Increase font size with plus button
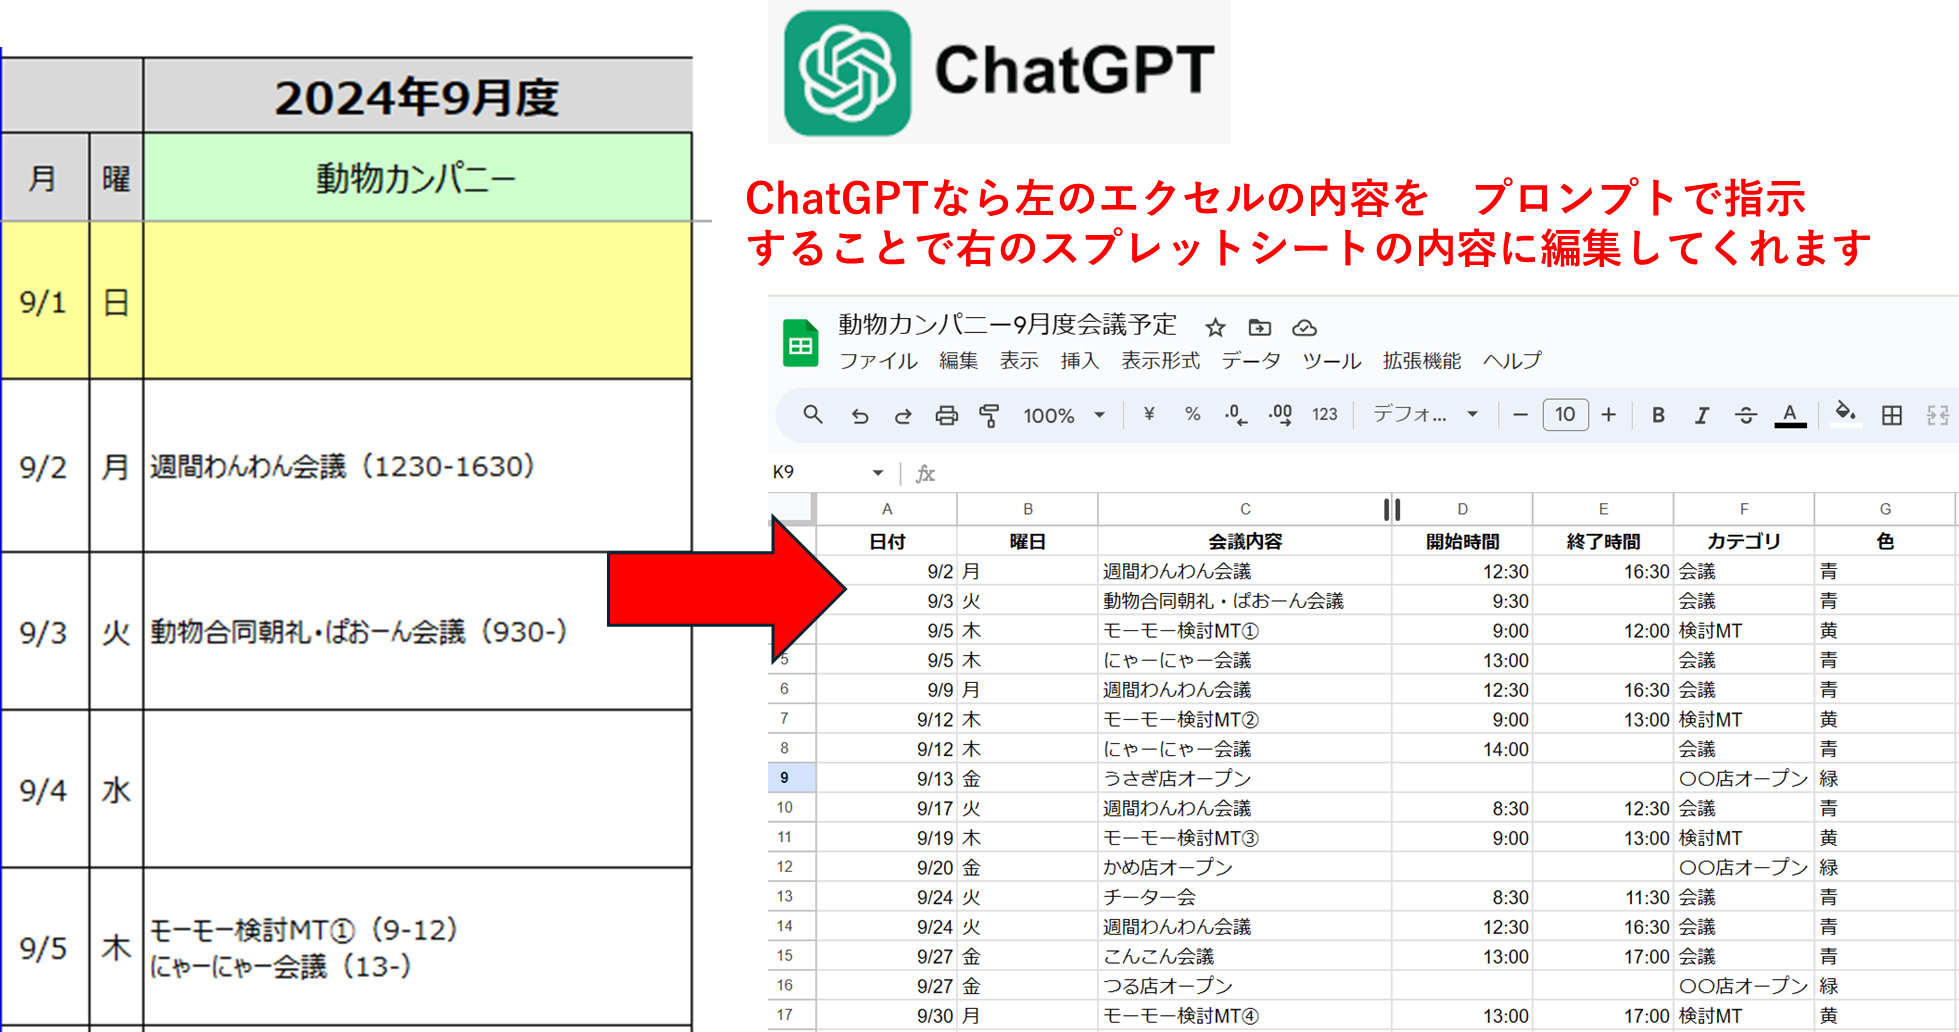The width and height of the screenshot is (1959, 1032). [x=1608, y=414]
